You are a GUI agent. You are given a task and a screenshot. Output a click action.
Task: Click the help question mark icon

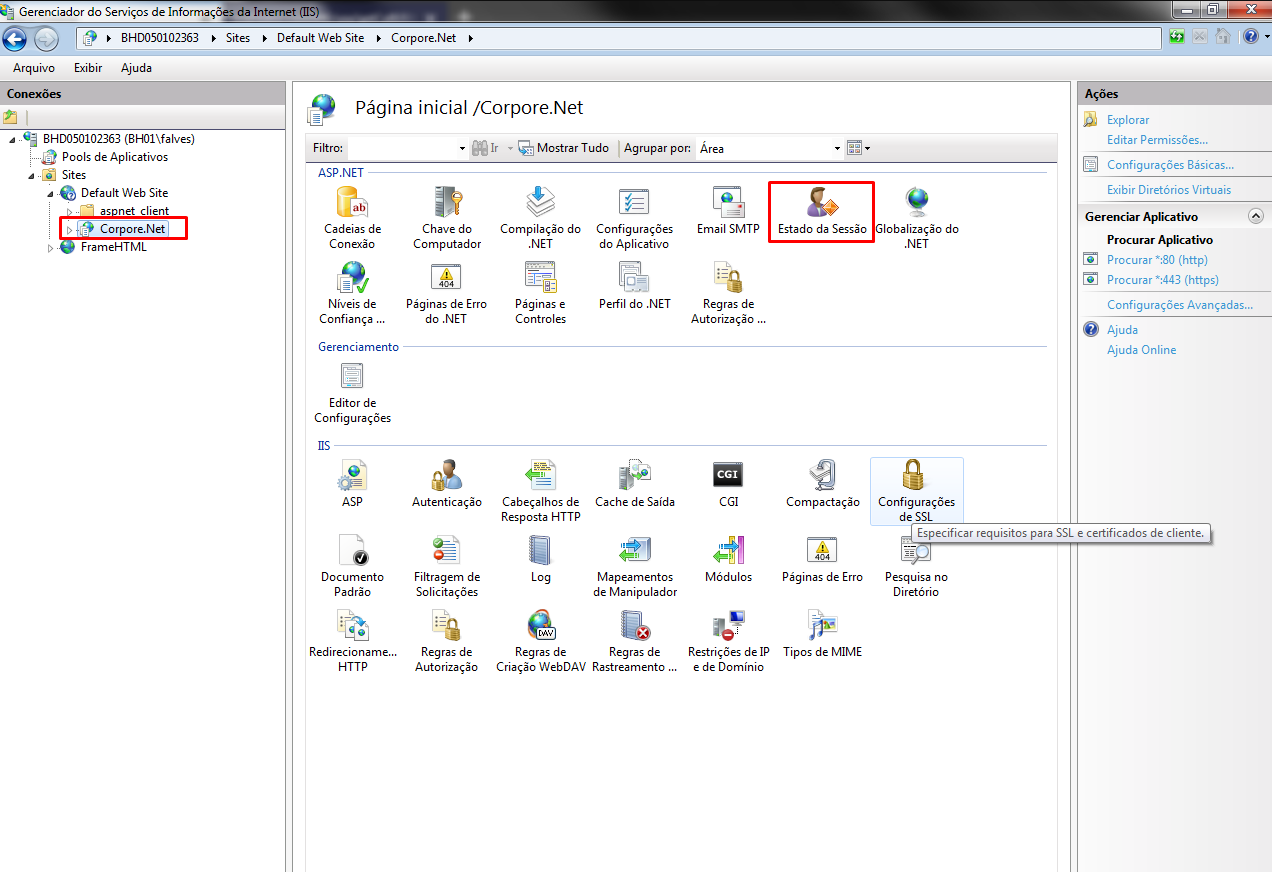pos(1250,37)
